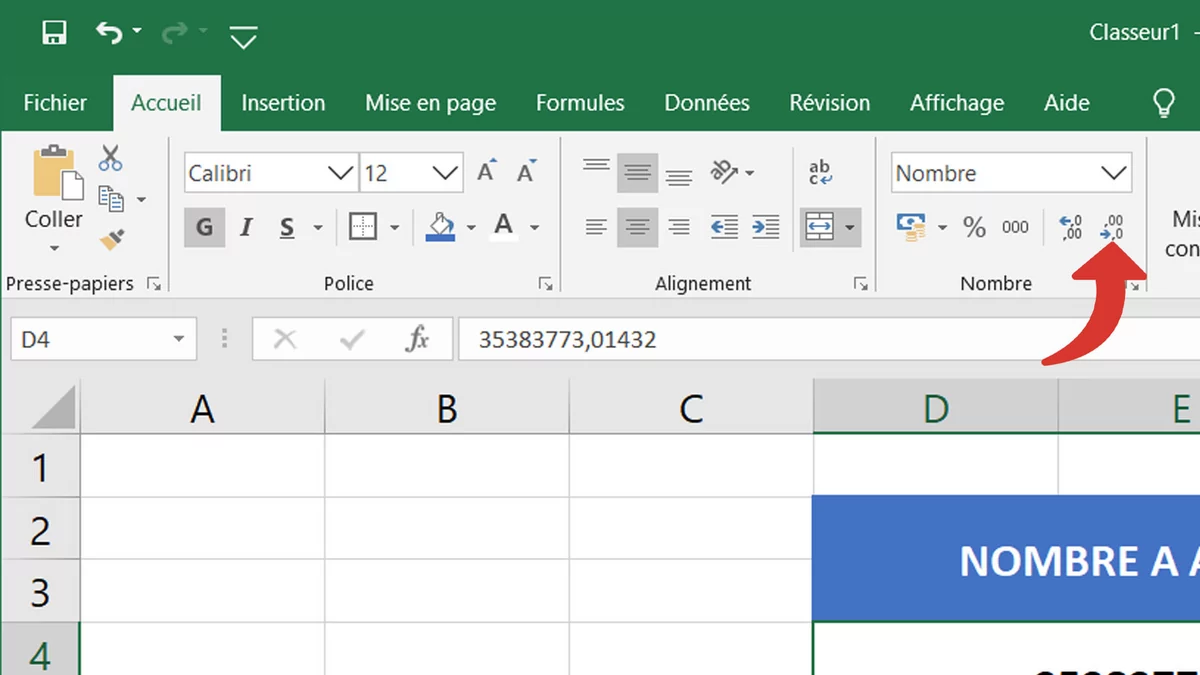The width and height of the screenshot is (1200, 675).
Task: Switch to the Accueil tab
Action: tap(166, 103)
